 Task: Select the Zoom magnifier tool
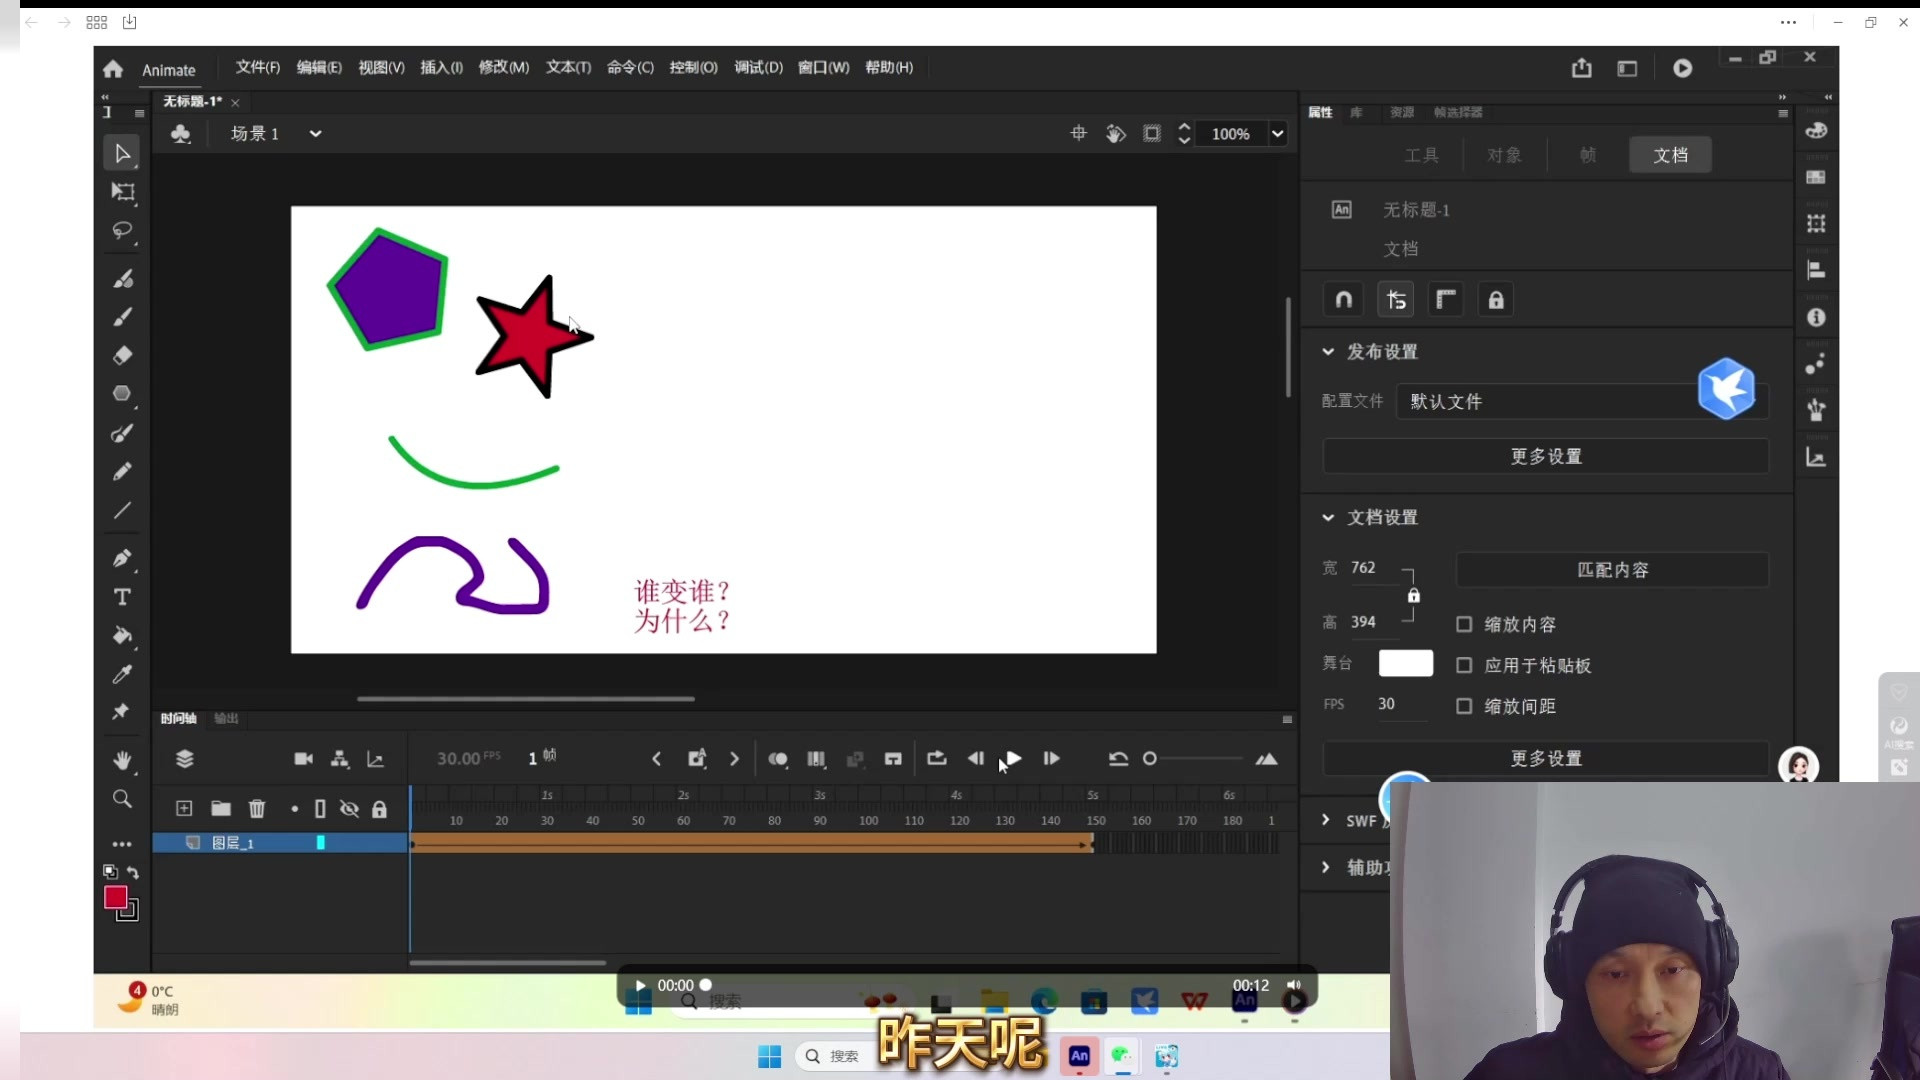click(122, 799)
